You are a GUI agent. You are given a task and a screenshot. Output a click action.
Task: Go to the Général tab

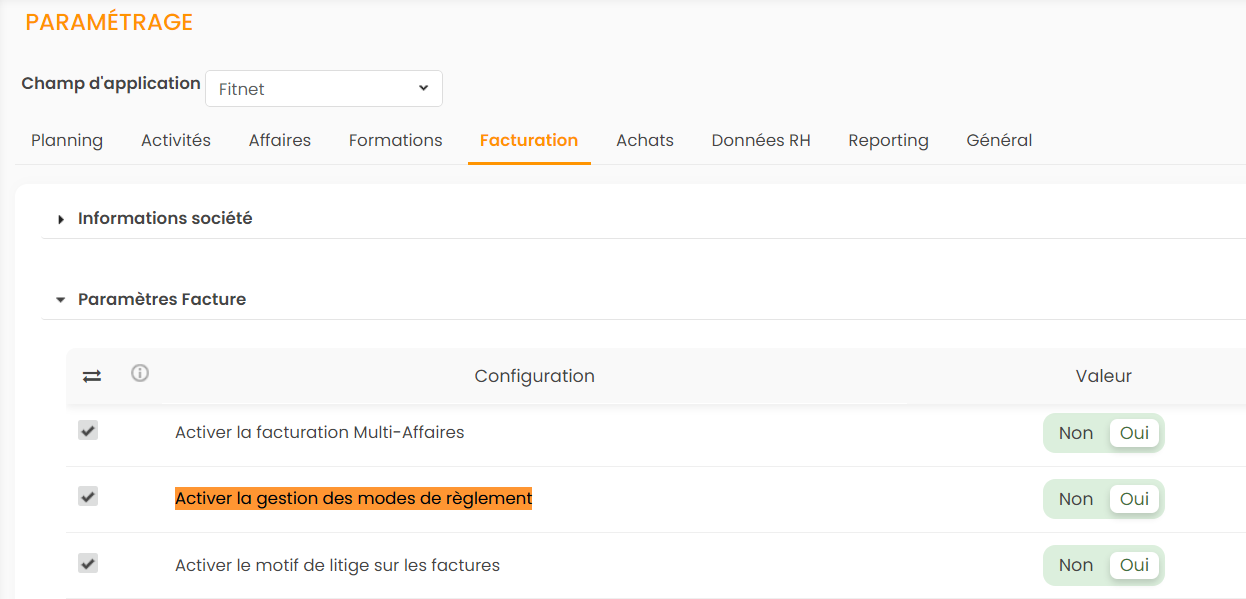999,140
